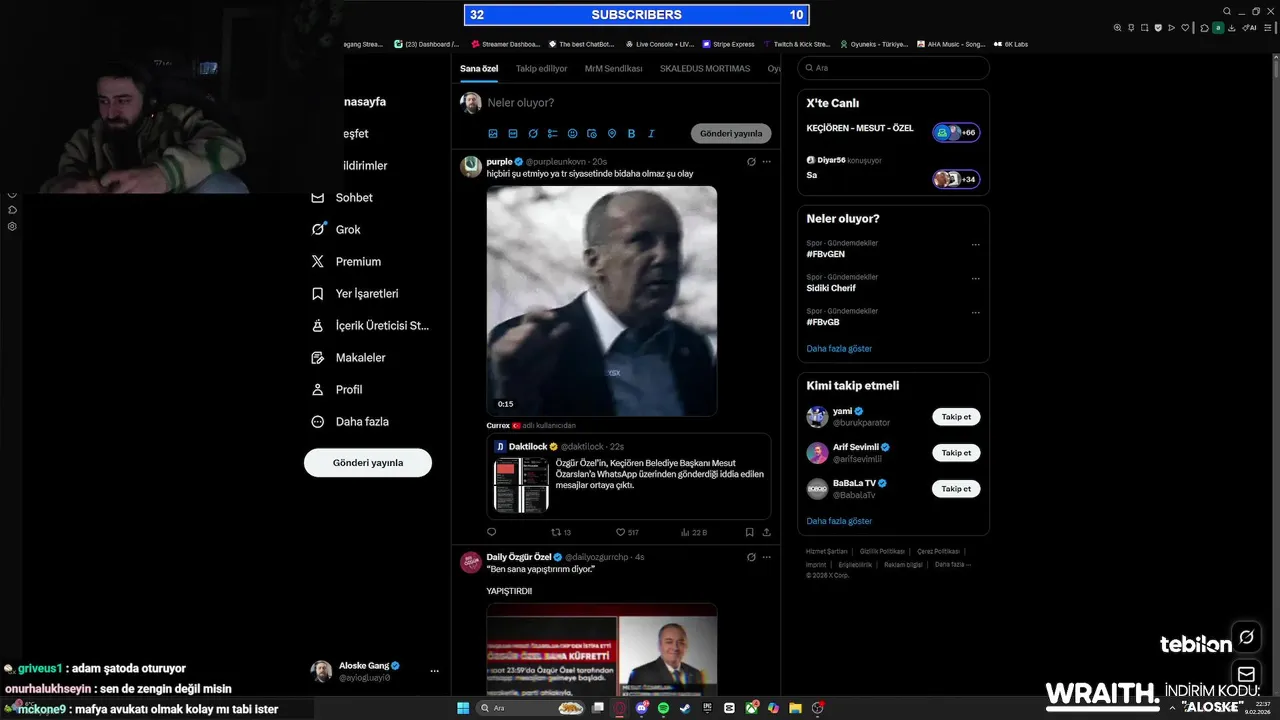The height and width of the screenshot is (720, 1280).
Task: Share the purple post
Action: (x=766, y=532)
